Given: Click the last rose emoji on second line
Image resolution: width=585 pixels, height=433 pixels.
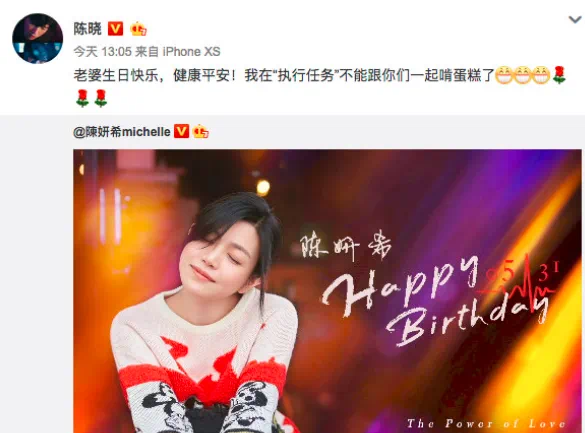Looking at the screenshot, I should tap(101, 98).
